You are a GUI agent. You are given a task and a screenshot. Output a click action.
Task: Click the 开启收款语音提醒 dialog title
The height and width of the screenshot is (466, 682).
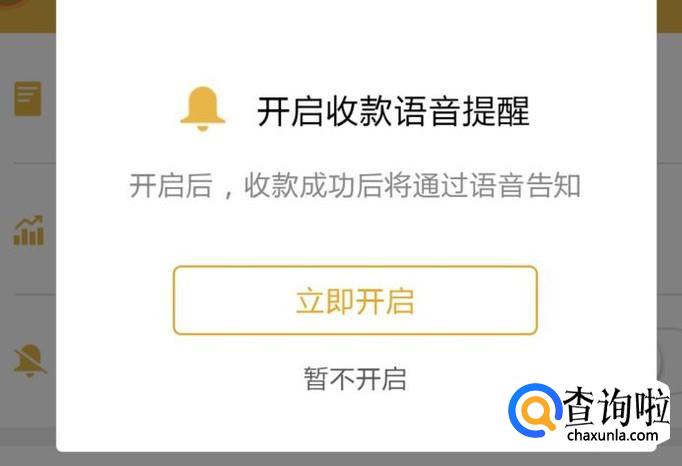pyautogui.click(x=393, y=111)
